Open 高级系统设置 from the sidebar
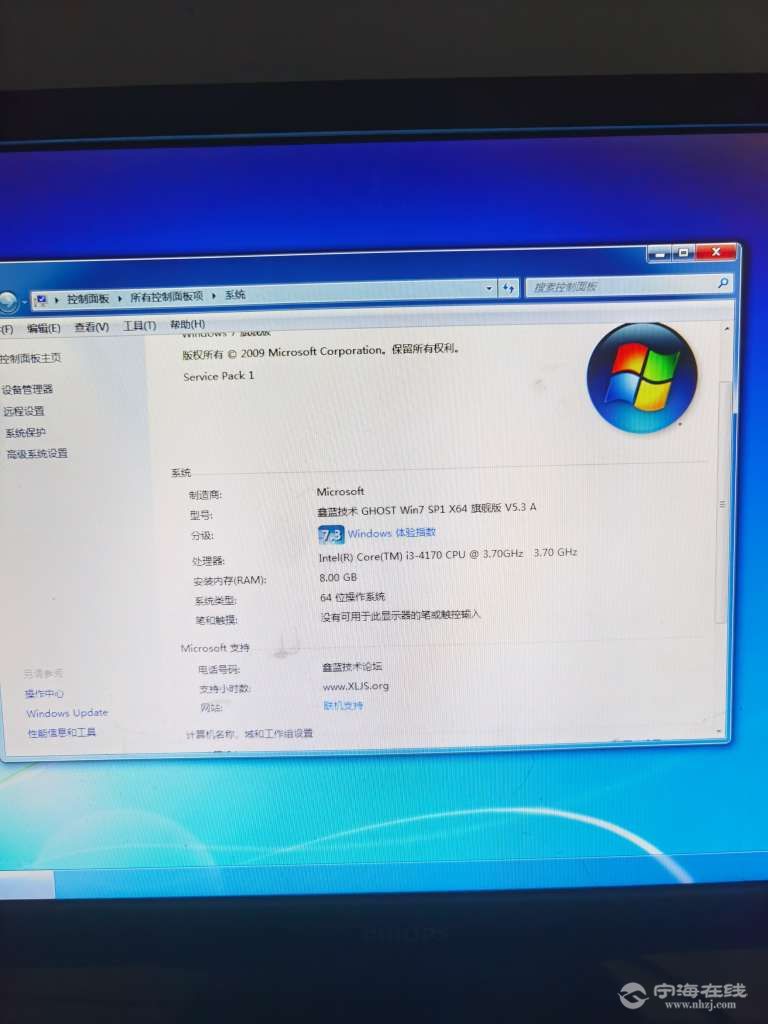 pyautogui.click(x=37, y=454)
